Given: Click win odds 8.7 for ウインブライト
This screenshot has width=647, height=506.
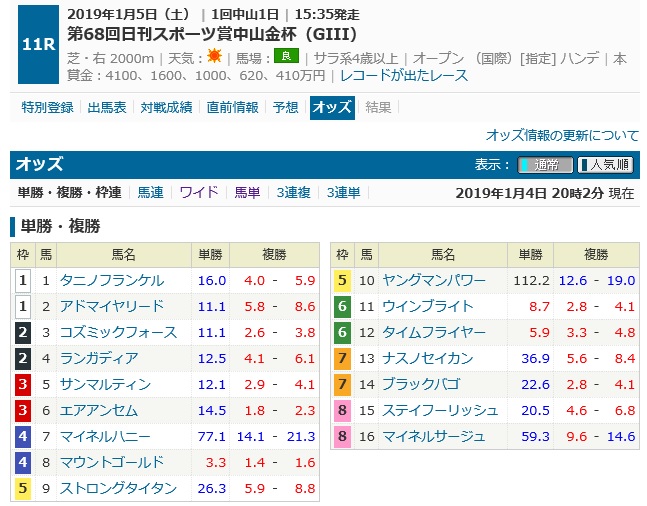Looking at the screenshot, I should click(539, 307).
